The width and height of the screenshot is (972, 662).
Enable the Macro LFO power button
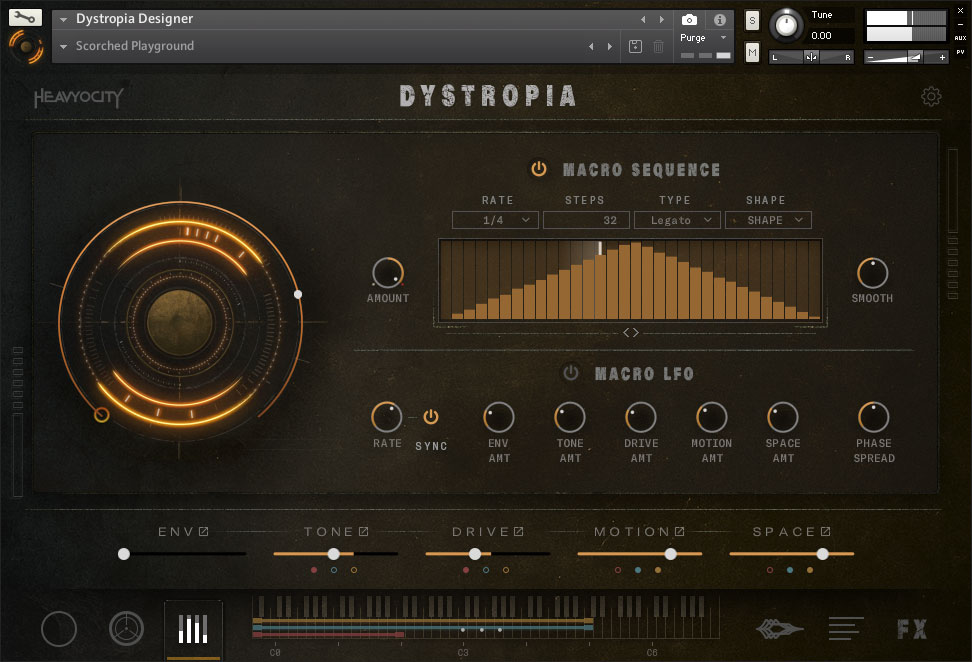tap(571, 373)
